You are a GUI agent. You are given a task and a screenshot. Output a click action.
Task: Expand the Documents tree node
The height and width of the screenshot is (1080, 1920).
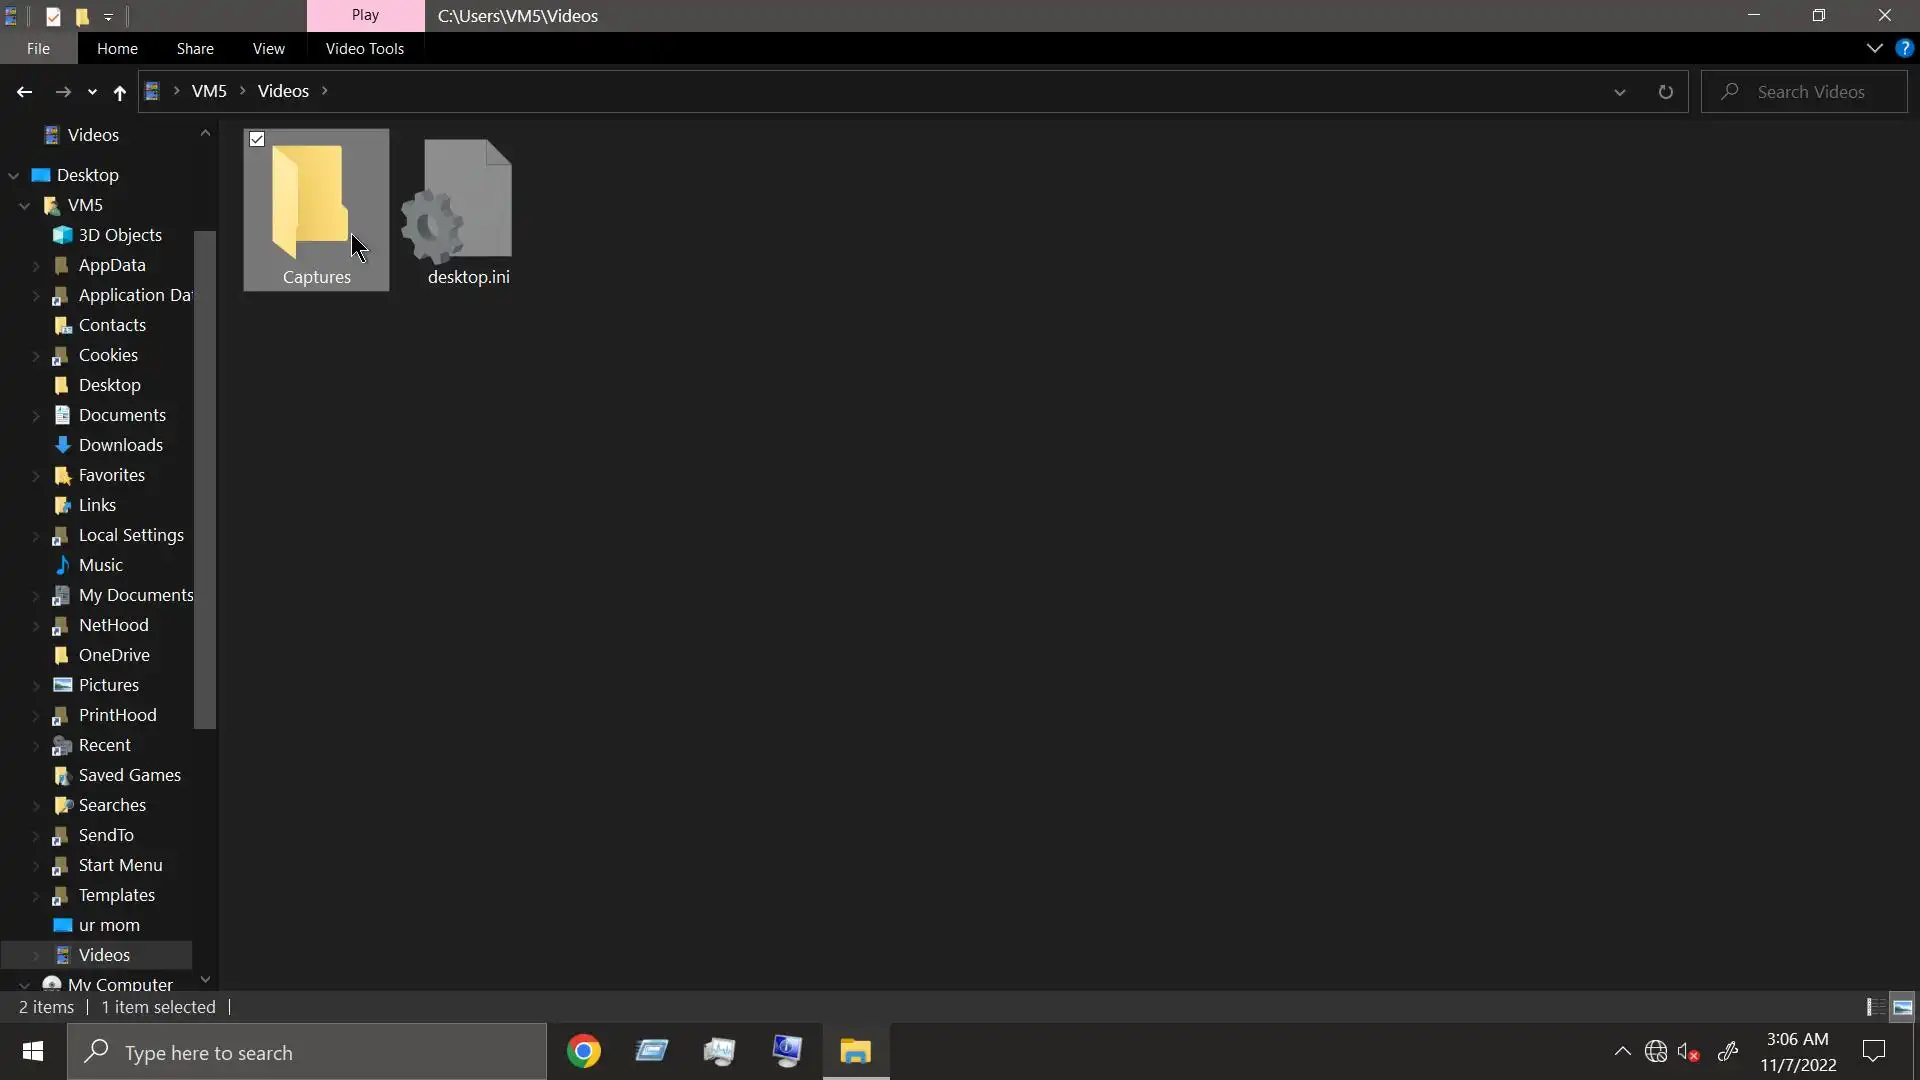click(x=36, y=415)
